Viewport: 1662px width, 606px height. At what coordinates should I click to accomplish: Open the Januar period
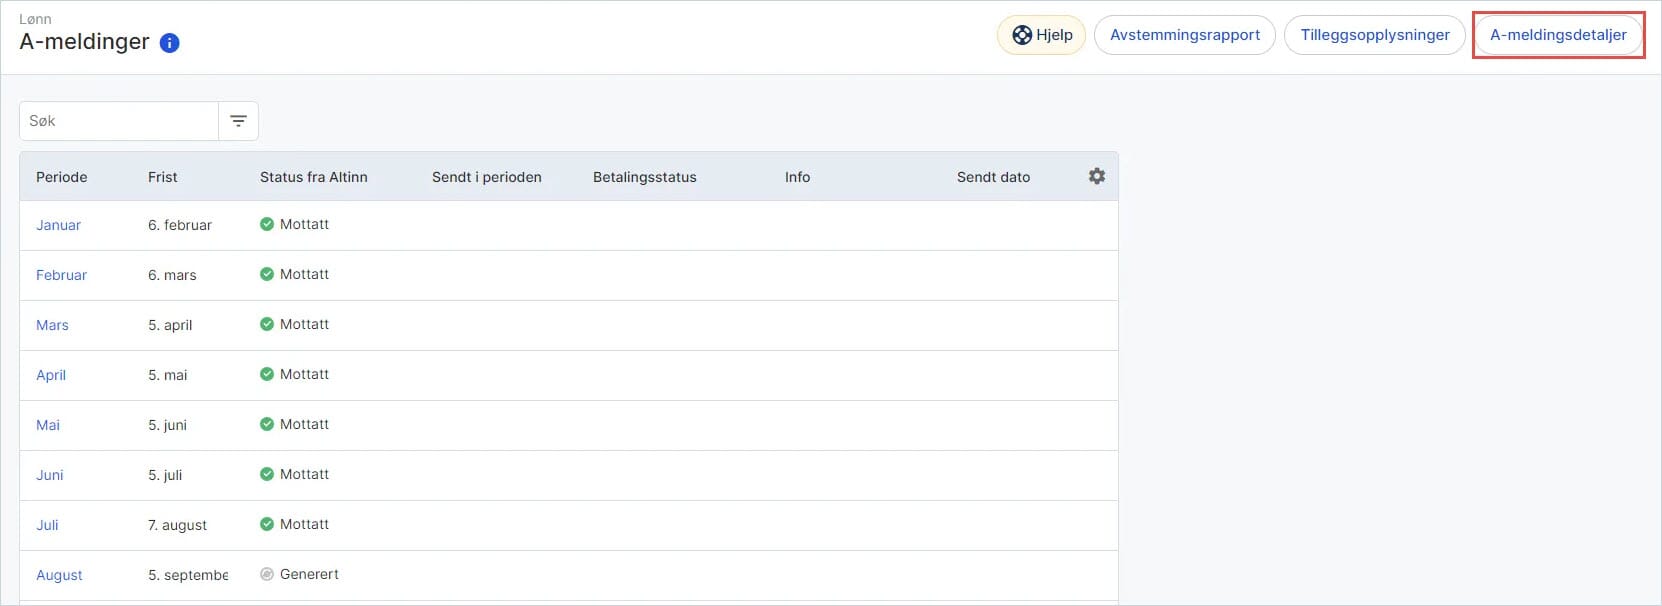tap(59, 225)
